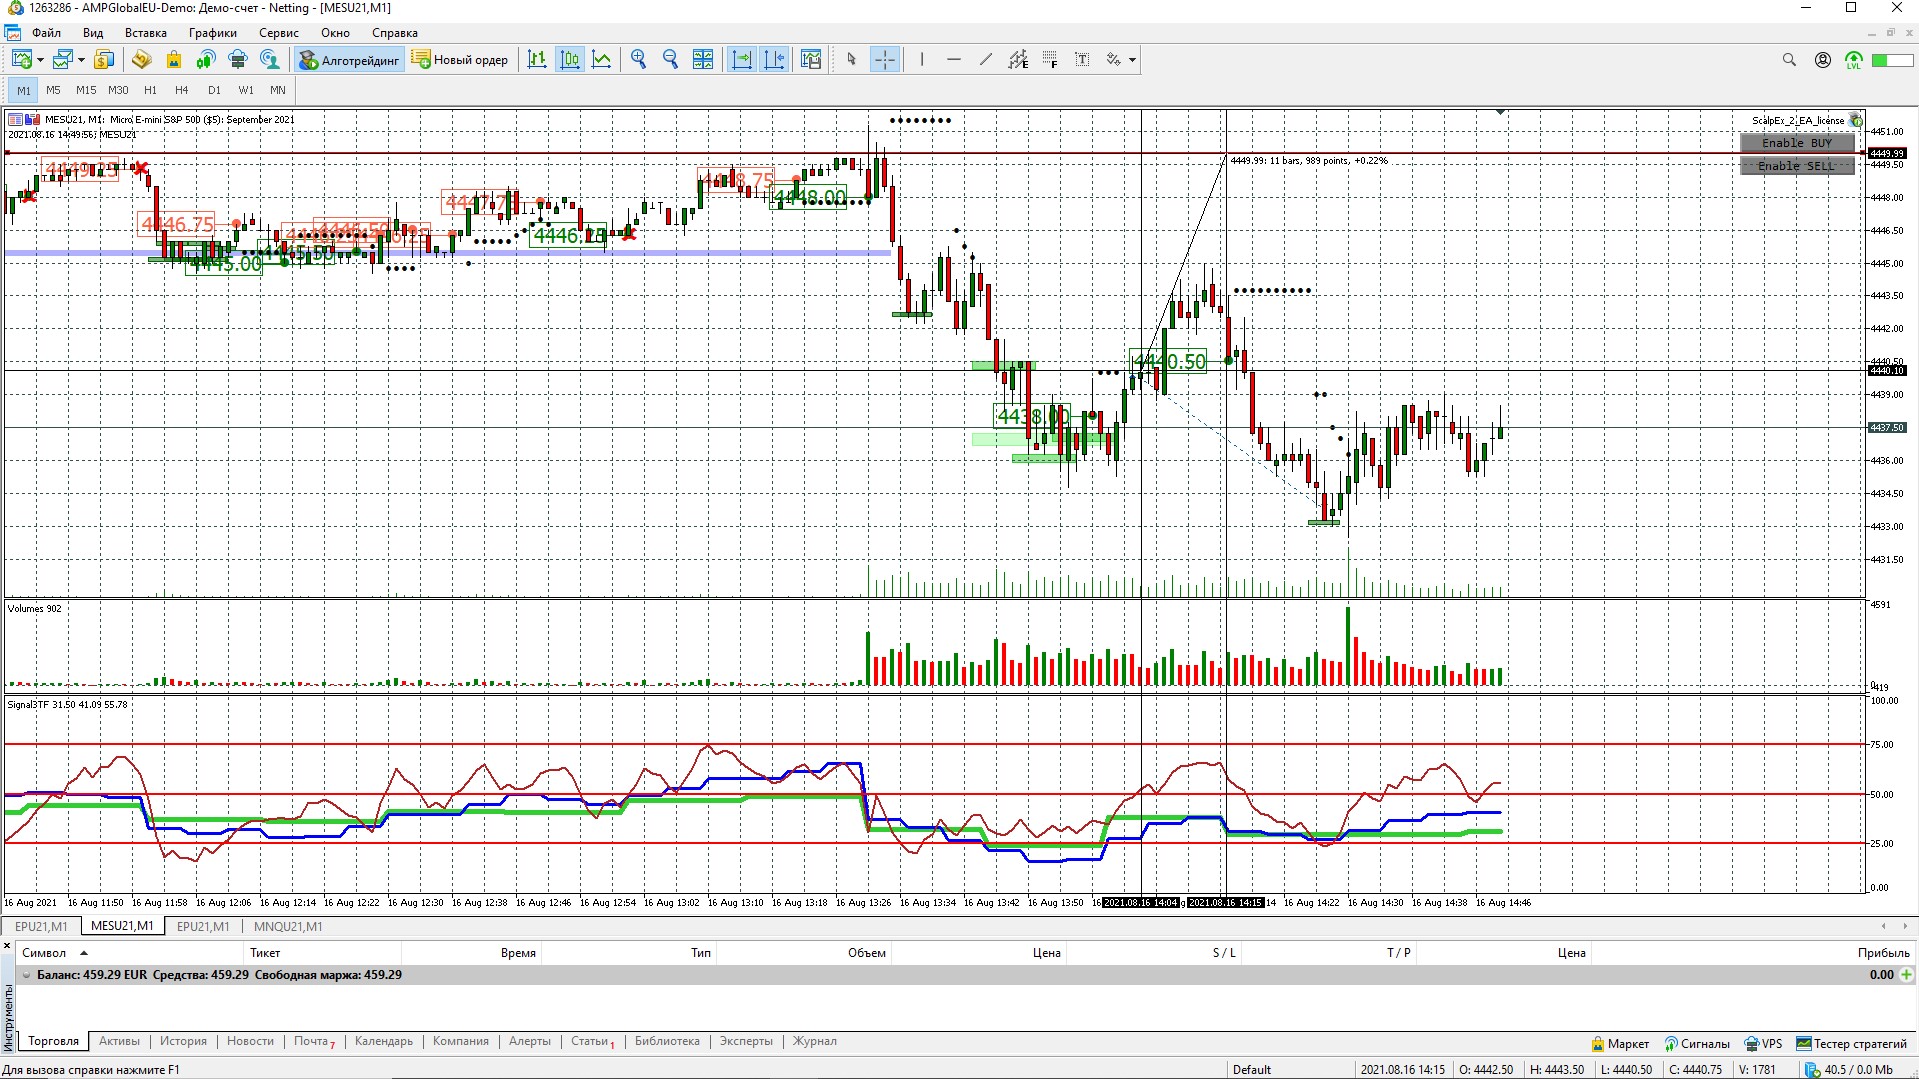Screen dimensions: 1919x1079
Task: Click the Zoom Out magnifier icon
Action: point(670,60)
